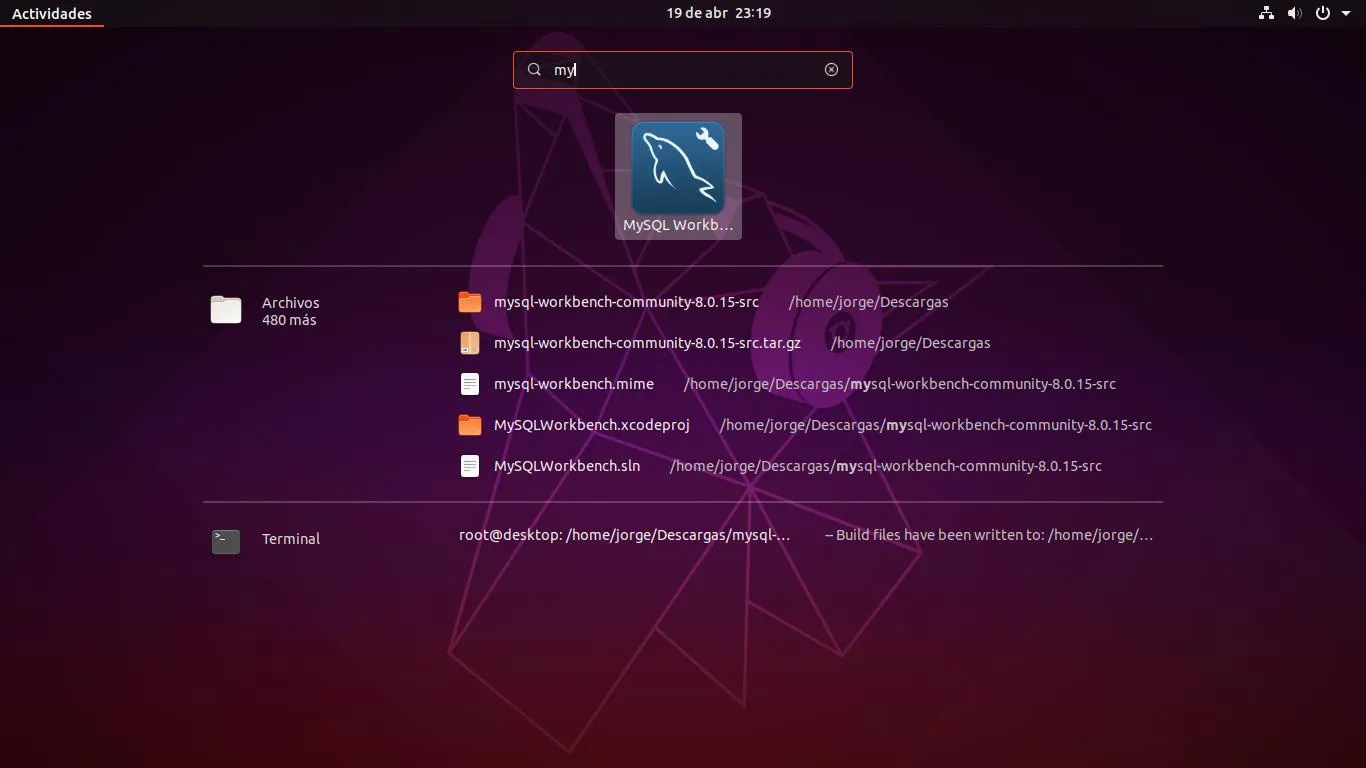Viewport: 1366px width, 768px height.
Task: Click the folder icon of MySQLWorkbench.xcodeproj
Action: 470,425
